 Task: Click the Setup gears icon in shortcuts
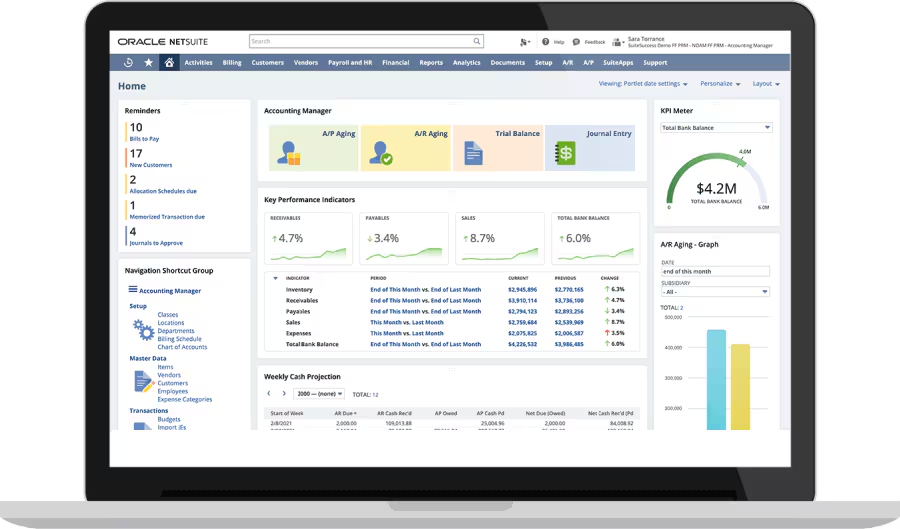tap(143, 329)
